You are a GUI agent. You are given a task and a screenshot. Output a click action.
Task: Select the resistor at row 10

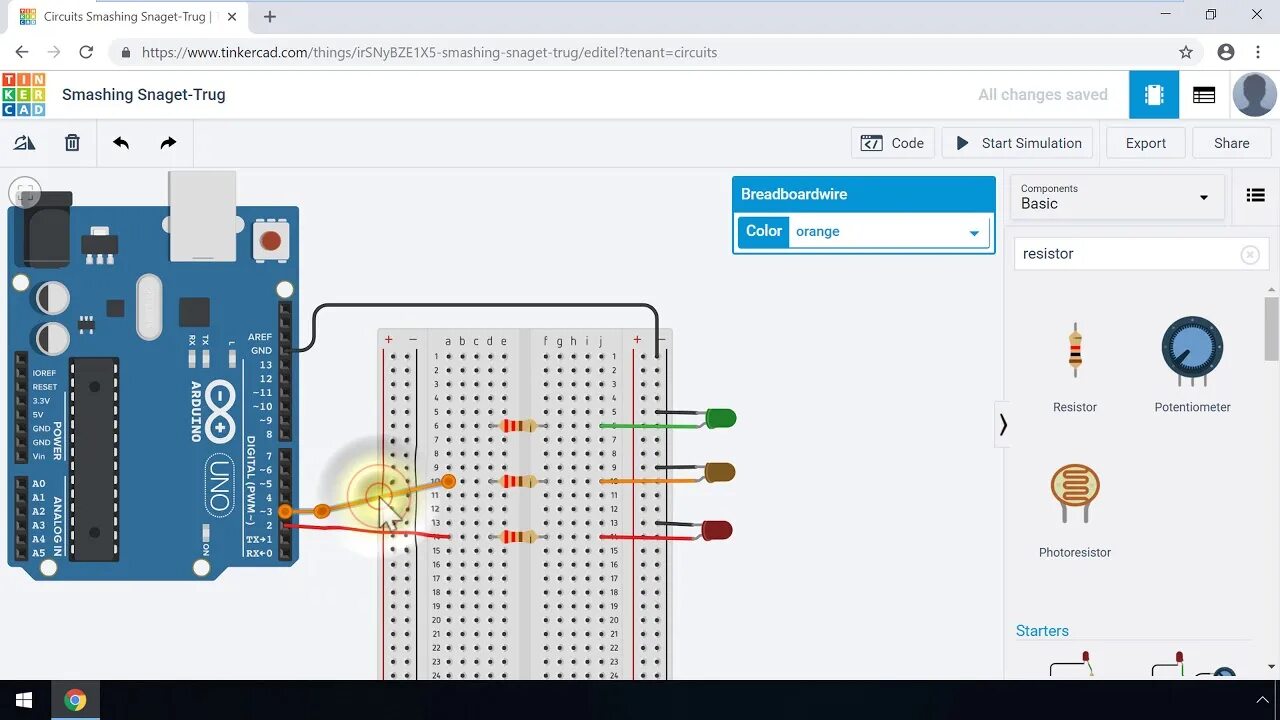click(518, 481)
